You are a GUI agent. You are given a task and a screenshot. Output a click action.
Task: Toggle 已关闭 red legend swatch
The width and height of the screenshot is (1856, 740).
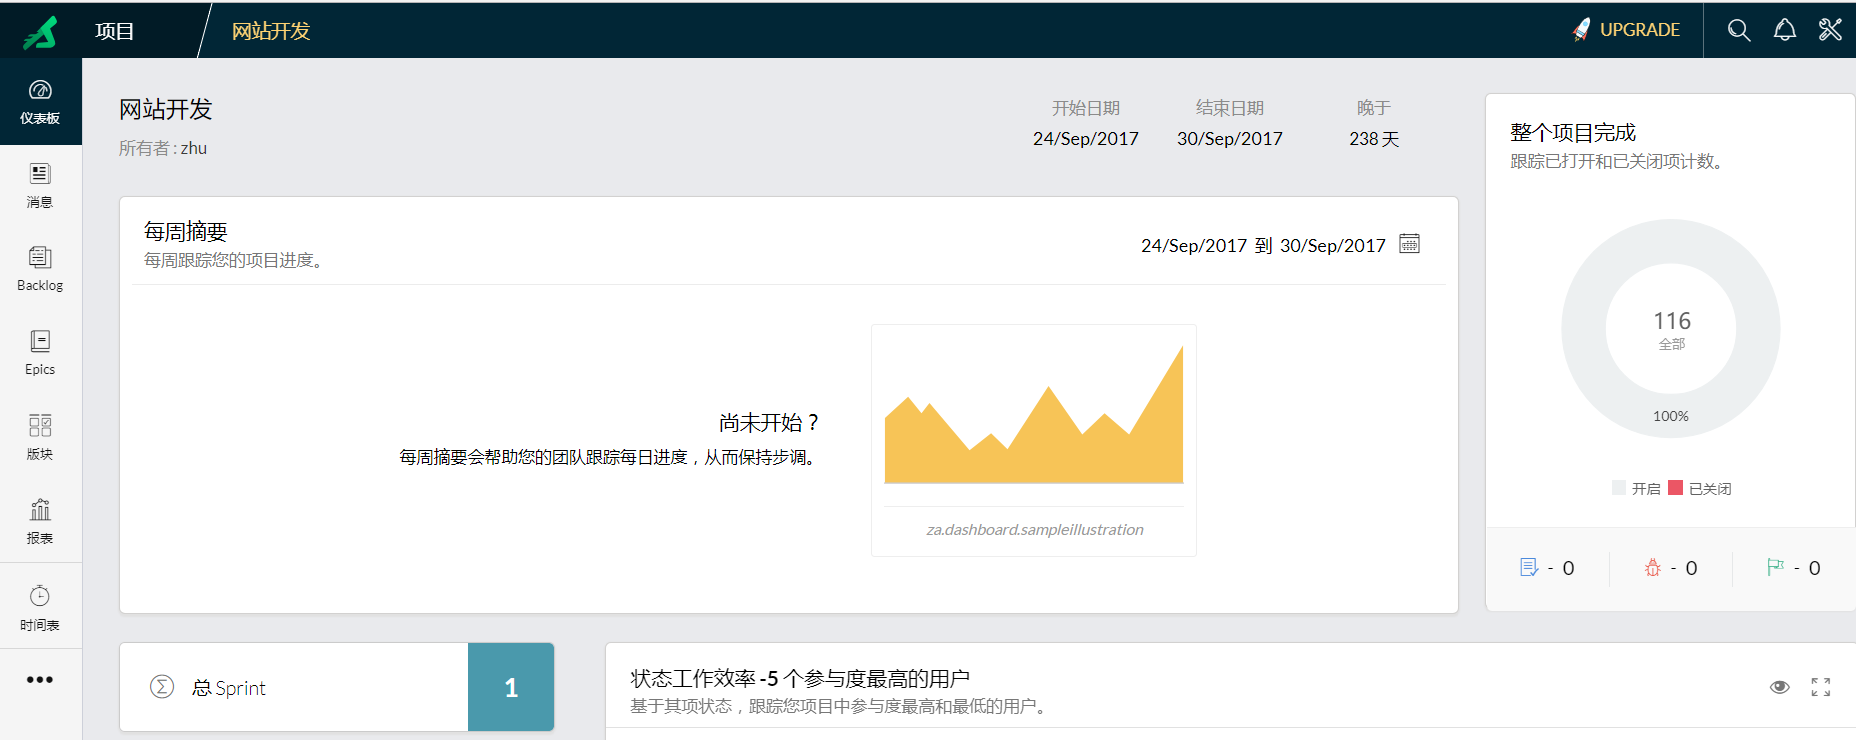[x=1676, y=488]
